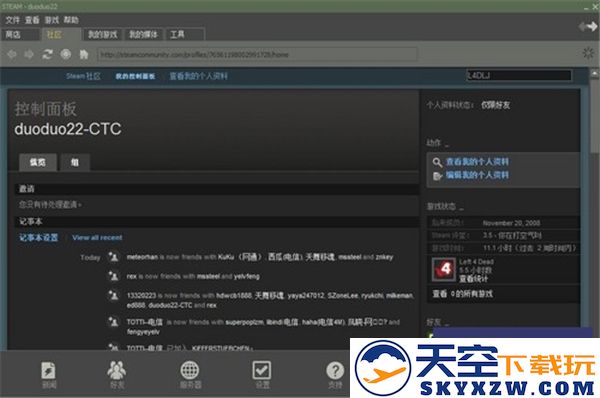Image resolution: width=600 pixels, height=398 pixels.
Task: Open 记事本设置 link
Action: tap(39, 238)
